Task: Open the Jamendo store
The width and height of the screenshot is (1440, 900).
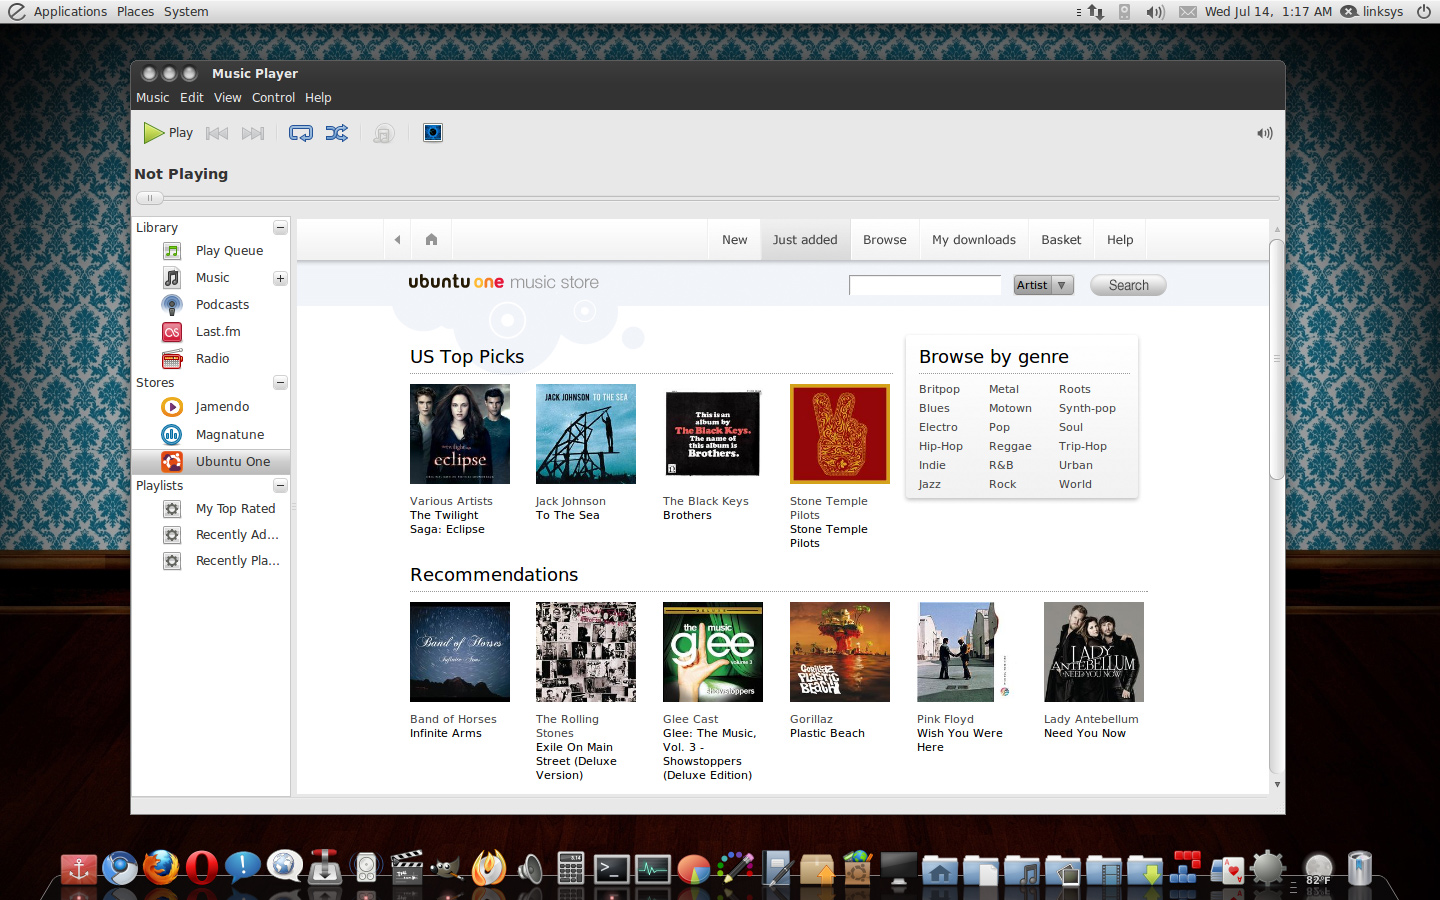Action: [212, 407]
